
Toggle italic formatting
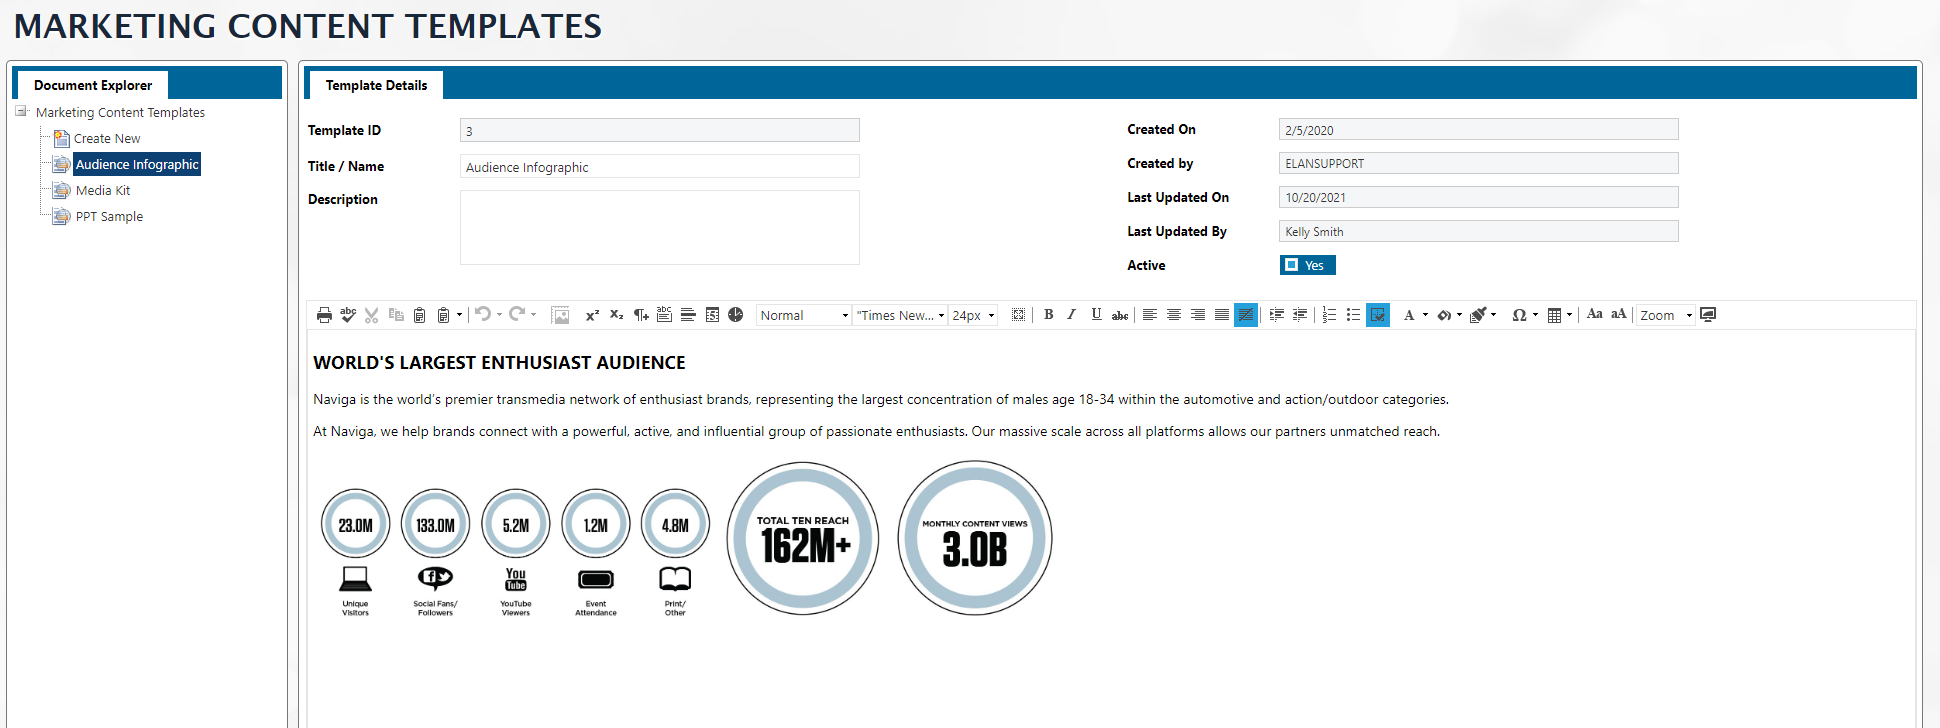point(1072,315)
